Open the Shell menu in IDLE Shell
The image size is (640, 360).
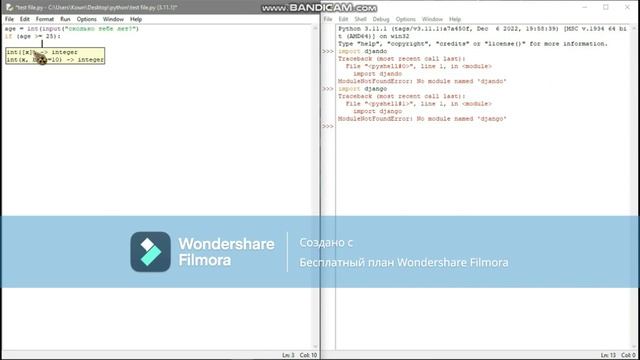point(360,19)
